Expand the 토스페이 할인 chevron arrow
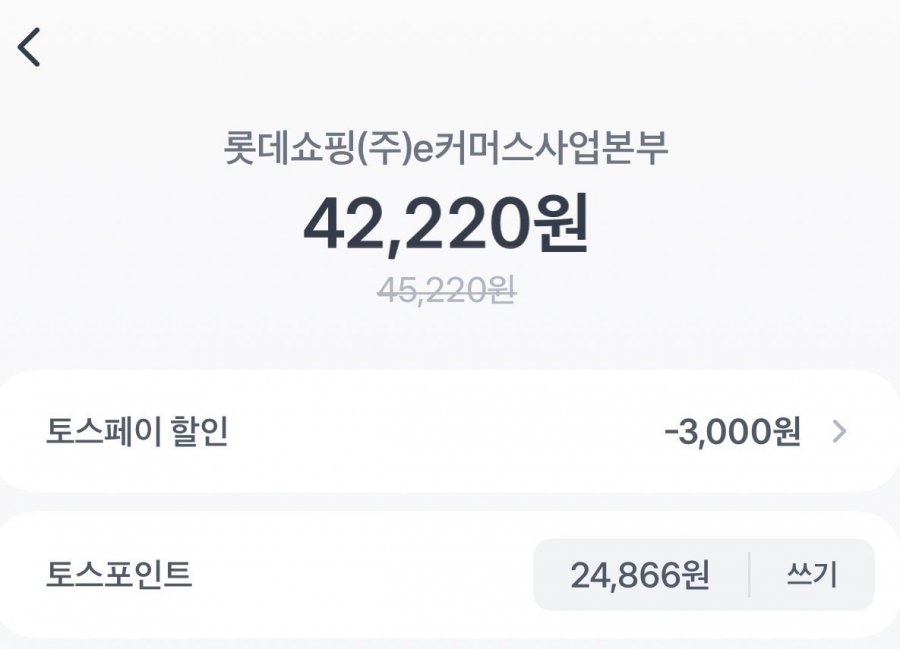The height and width of the screenshot is (649, 900). [x=840, y=432]
